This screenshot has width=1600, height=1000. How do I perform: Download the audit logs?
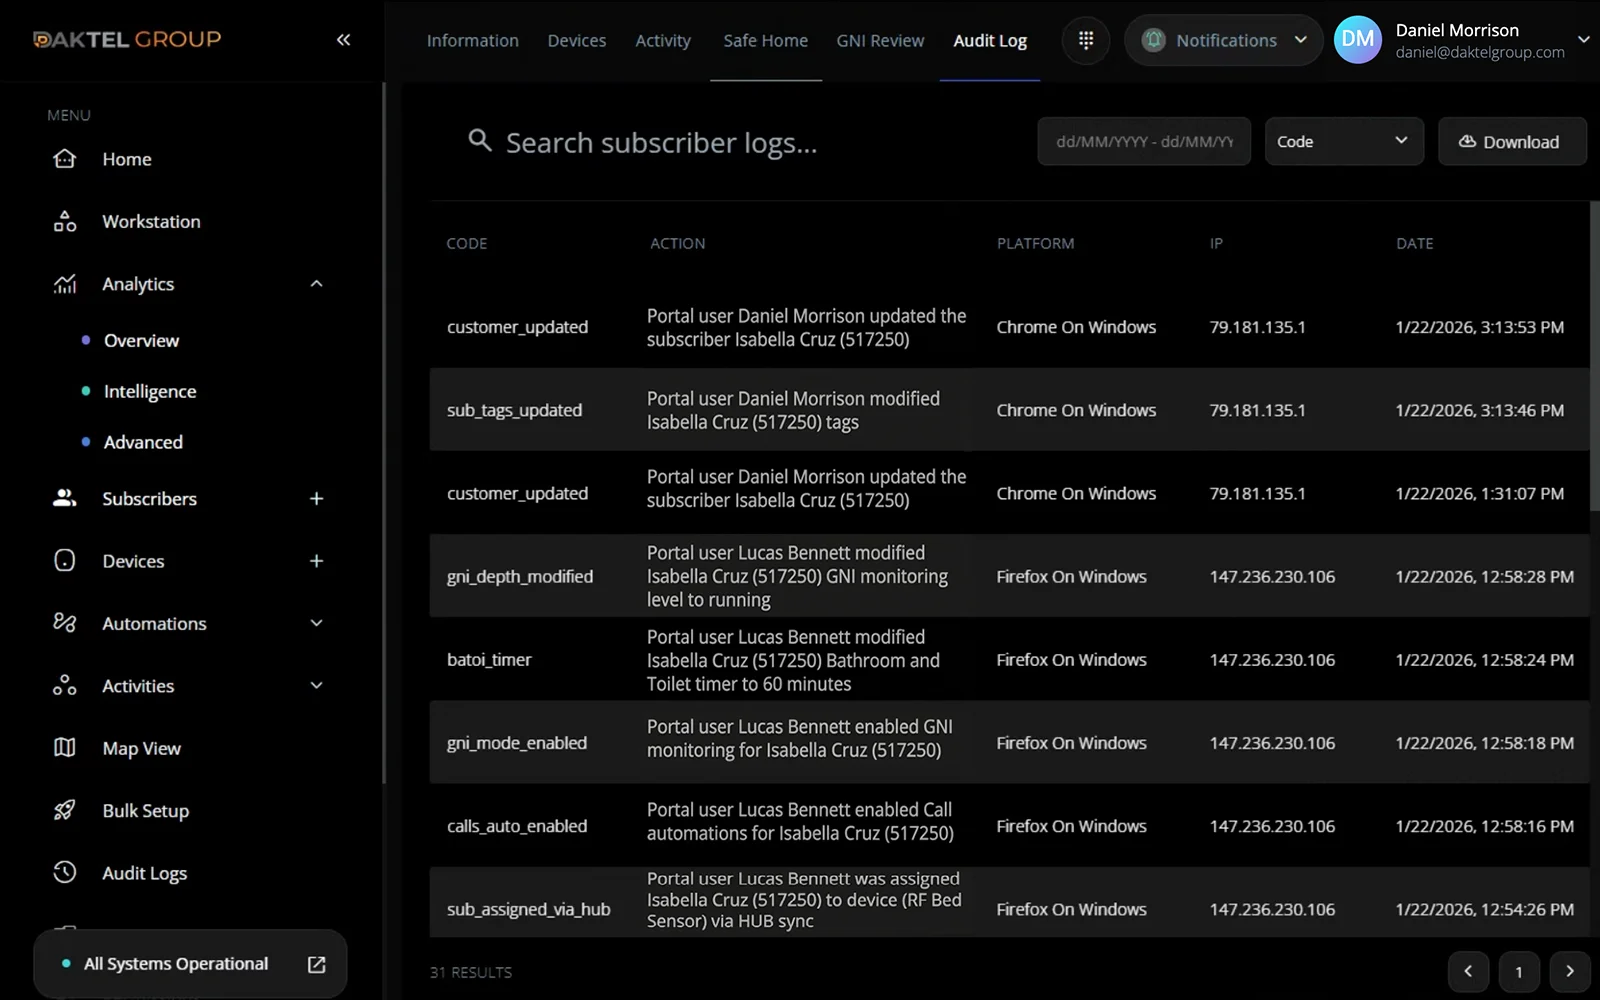tap(1512, 141)
